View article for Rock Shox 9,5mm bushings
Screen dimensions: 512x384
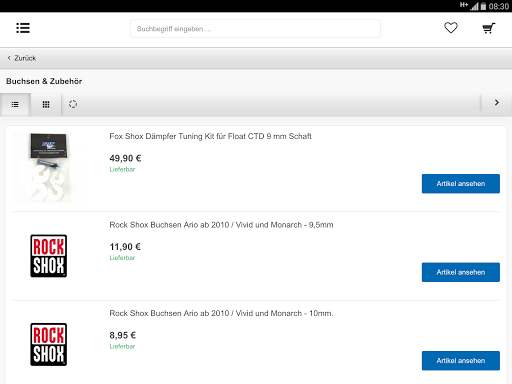click(x=461, y=272)
